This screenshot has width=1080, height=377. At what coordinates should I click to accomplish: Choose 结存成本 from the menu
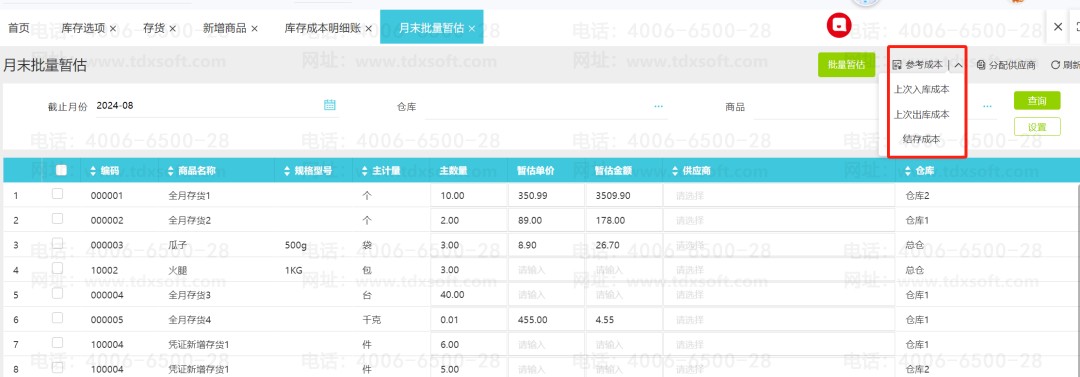click(922, 139)
